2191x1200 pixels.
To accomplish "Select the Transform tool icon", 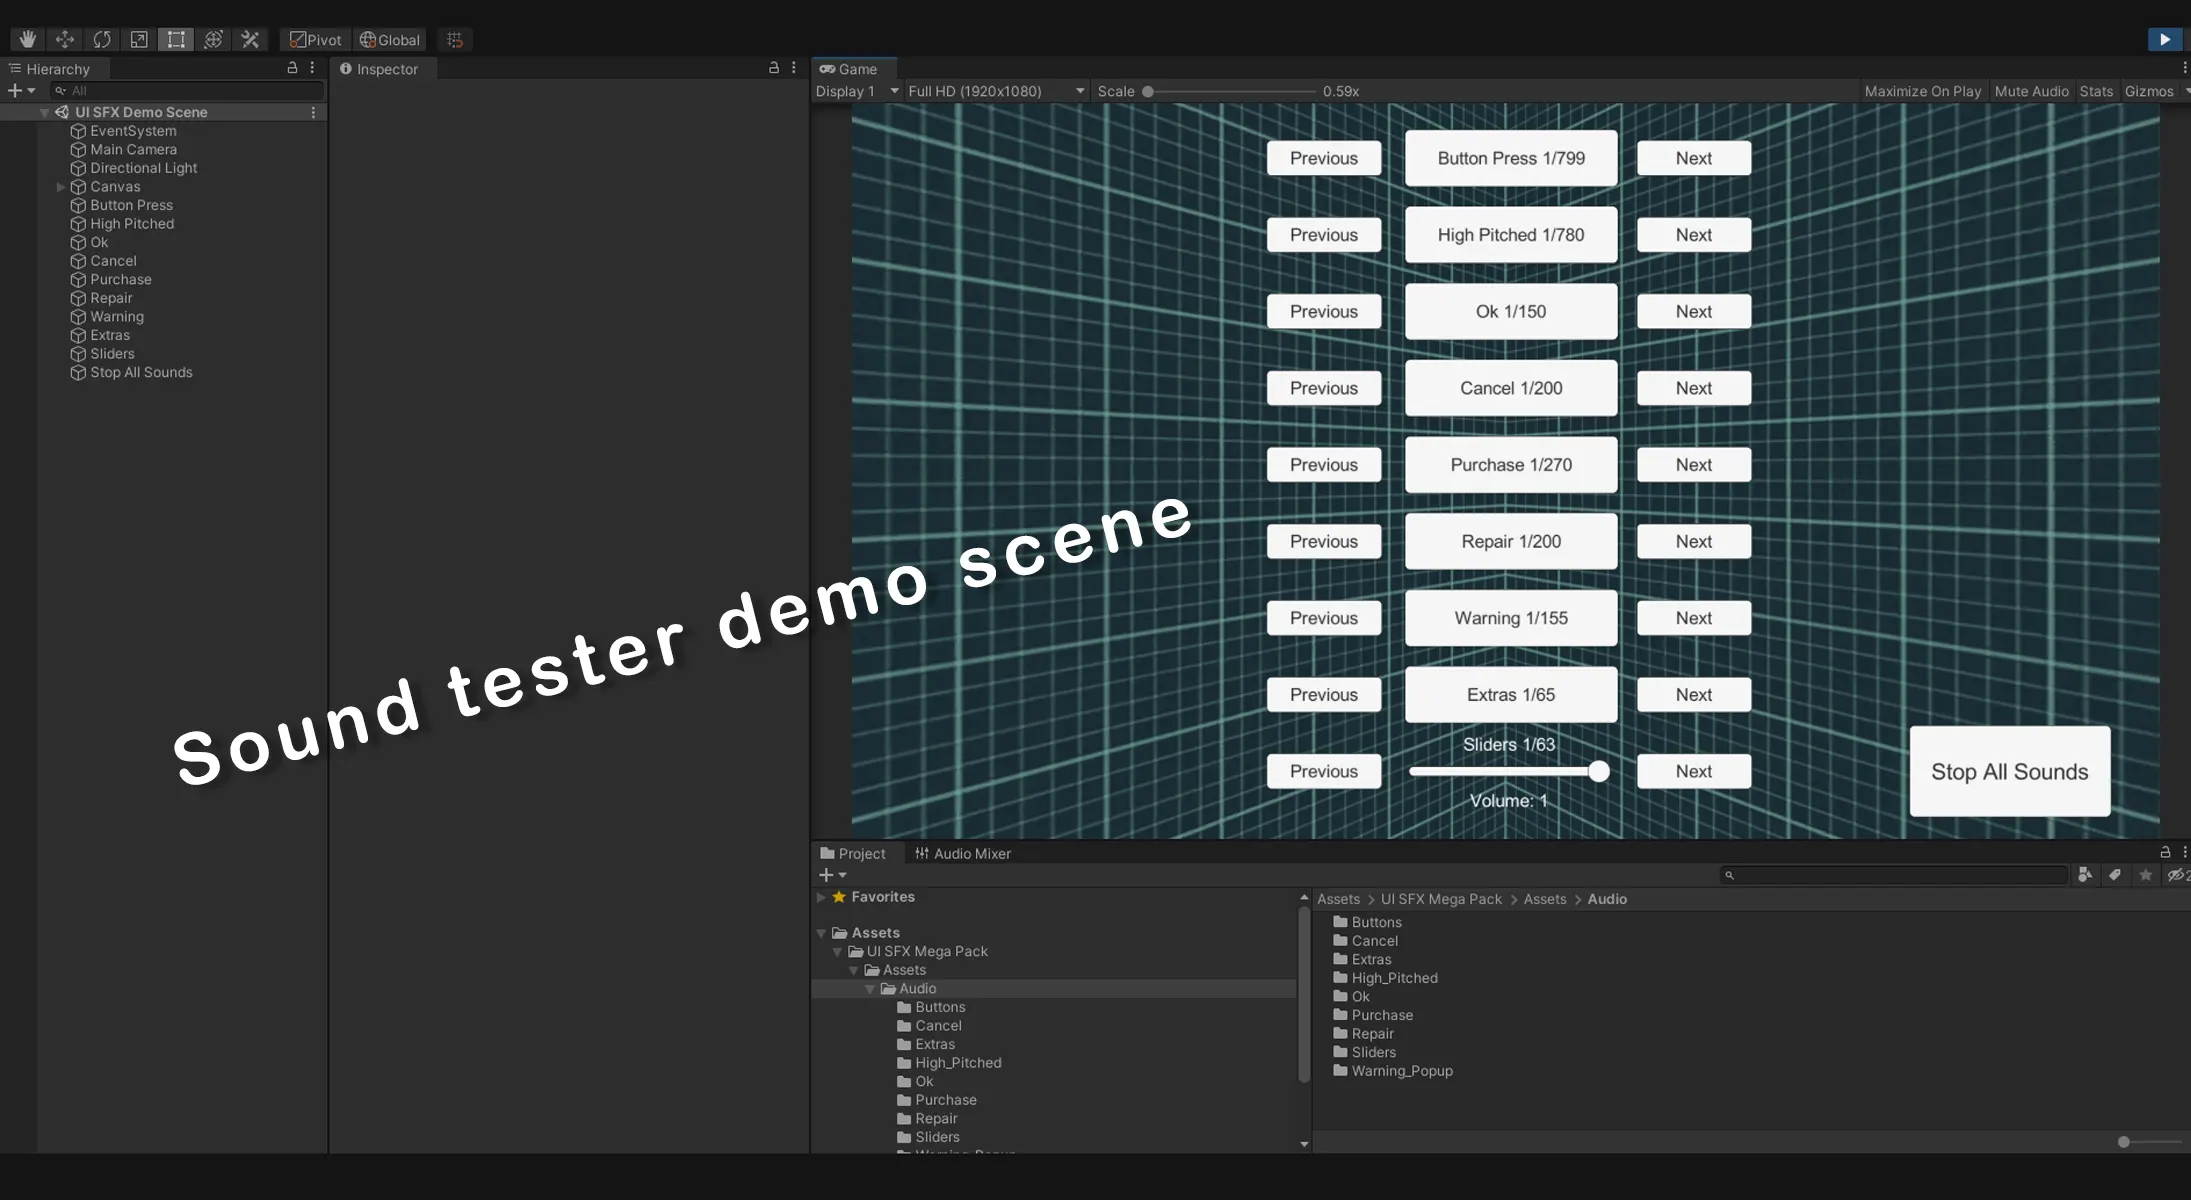I will coord(213,40).
